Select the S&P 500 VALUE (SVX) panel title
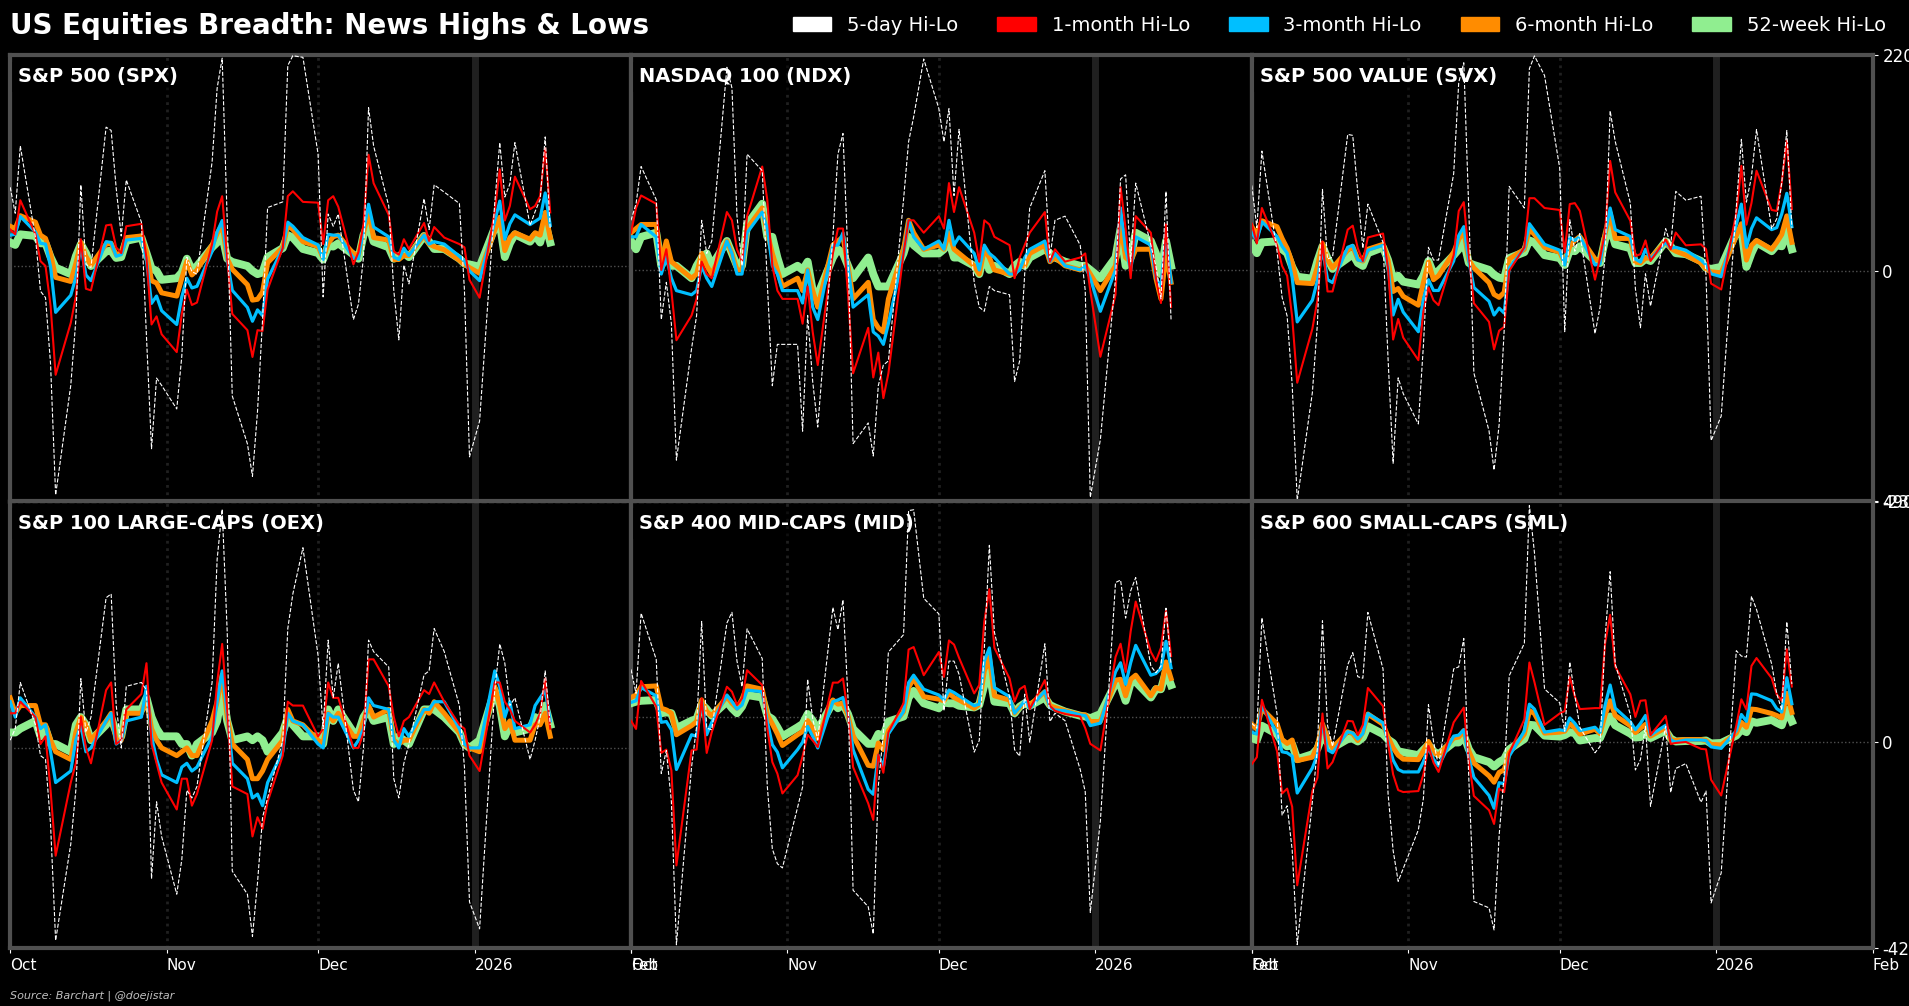The height and width of the screenshot is (1006, 1909). (x=1378, y=77)
